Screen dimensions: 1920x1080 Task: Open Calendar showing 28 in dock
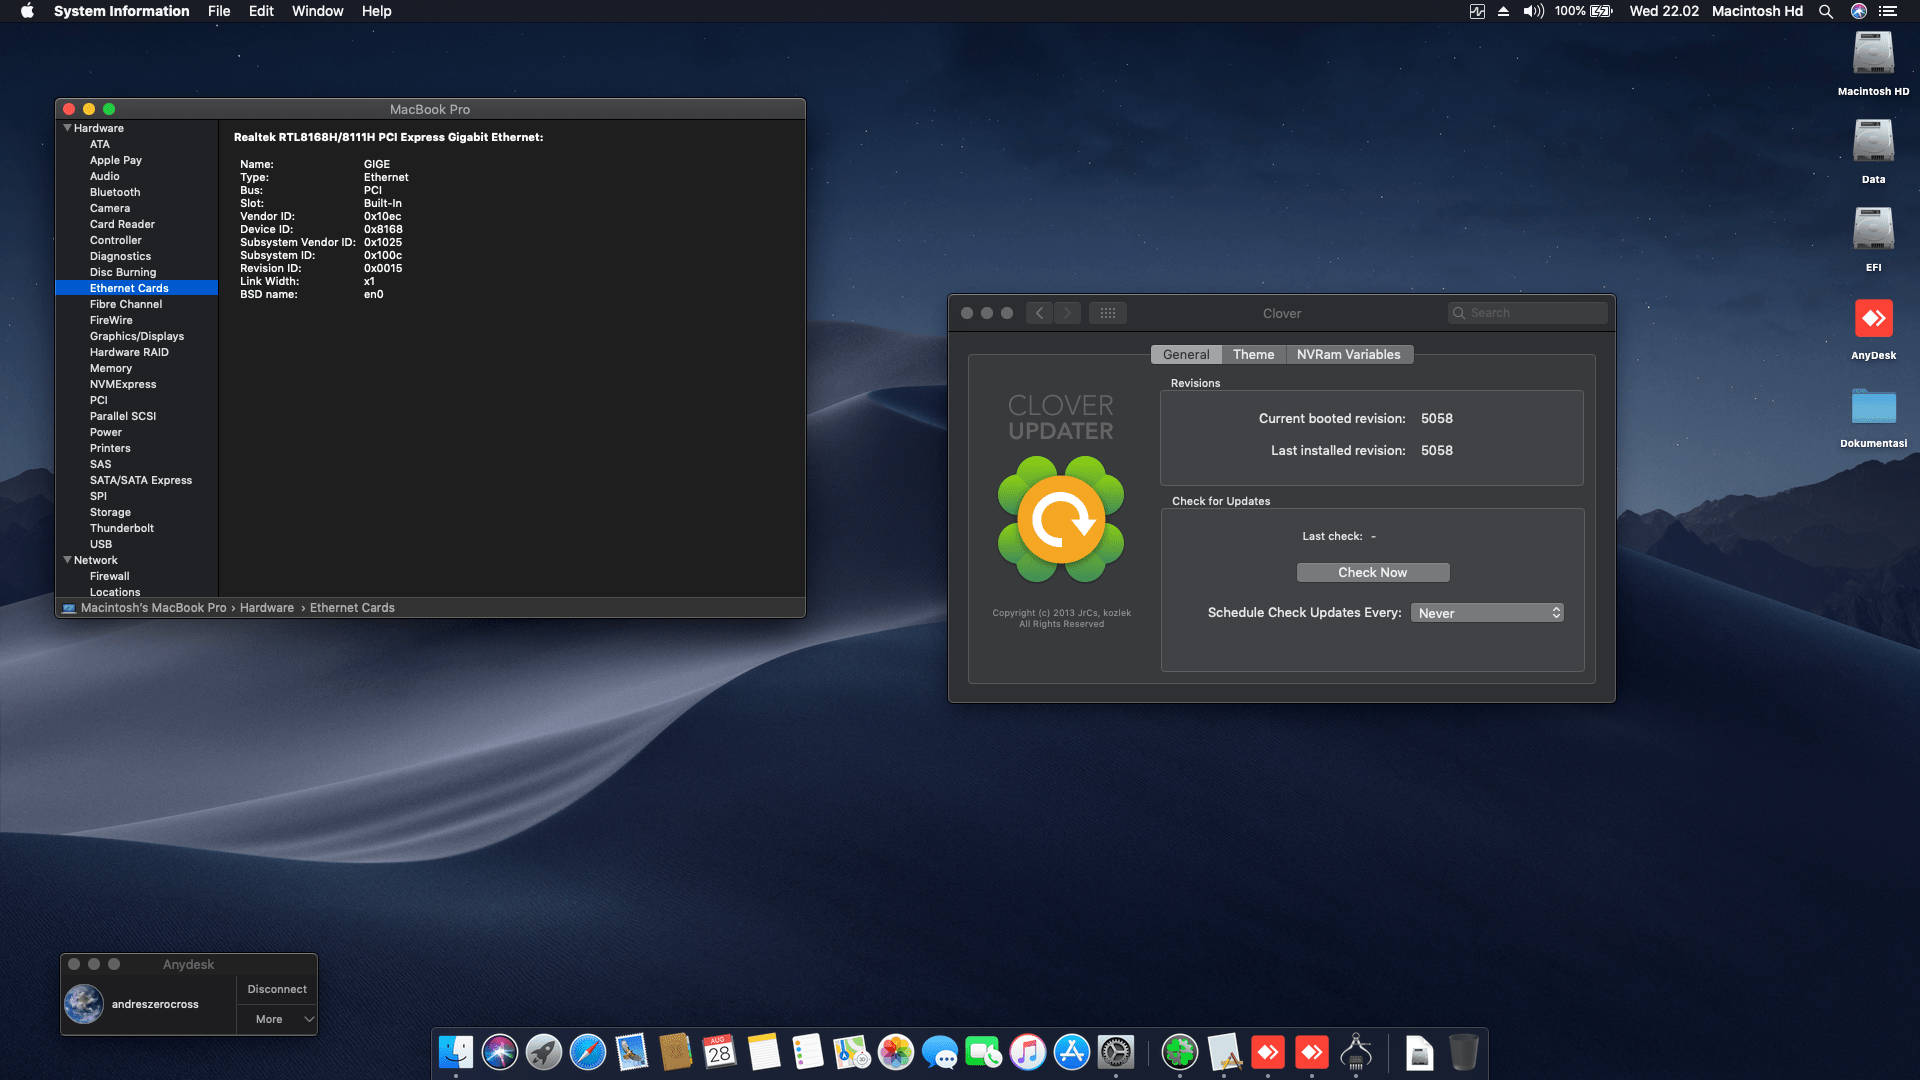pos(720,1052)
